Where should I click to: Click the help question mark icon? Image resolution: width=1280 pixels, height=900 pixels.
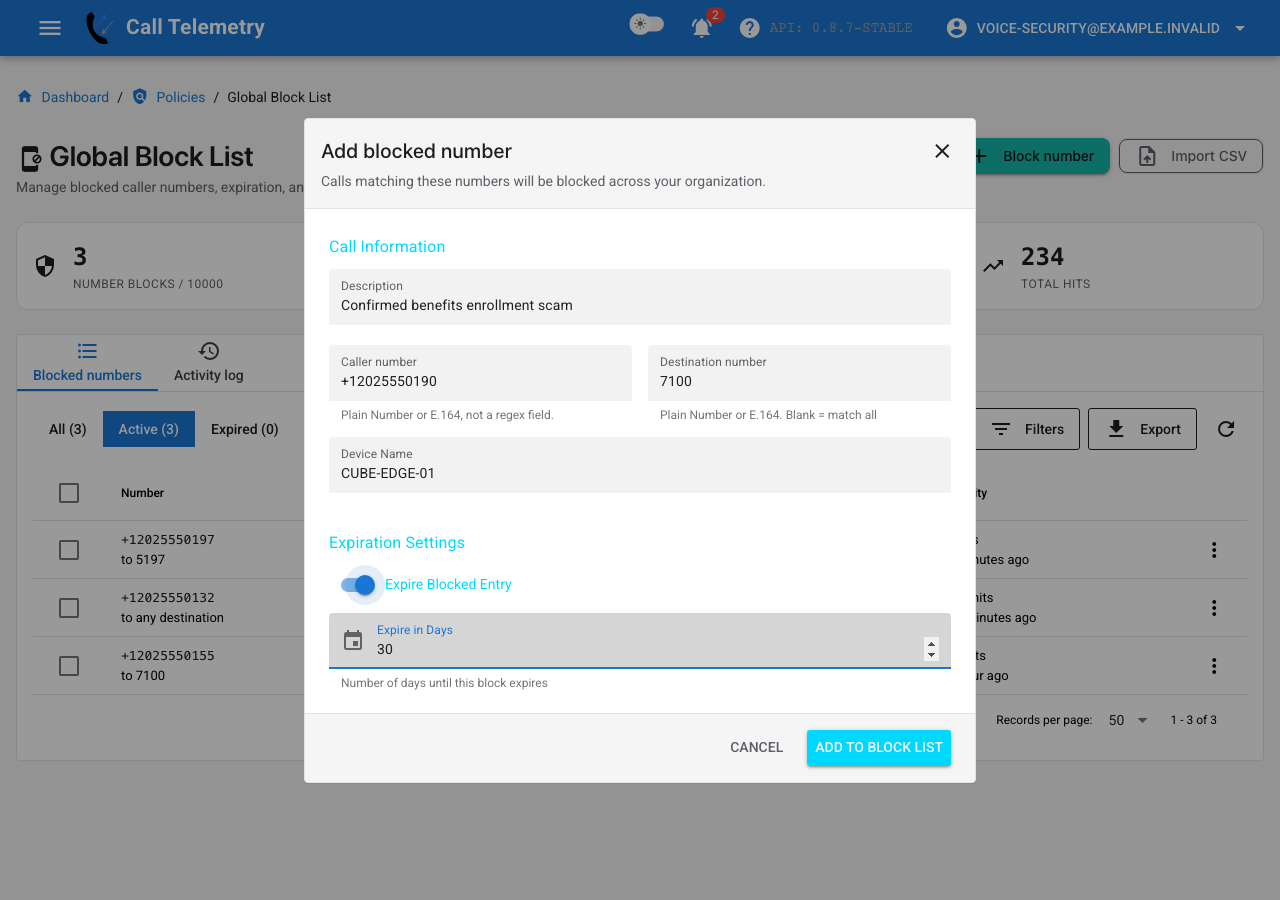tap(750, 28)
